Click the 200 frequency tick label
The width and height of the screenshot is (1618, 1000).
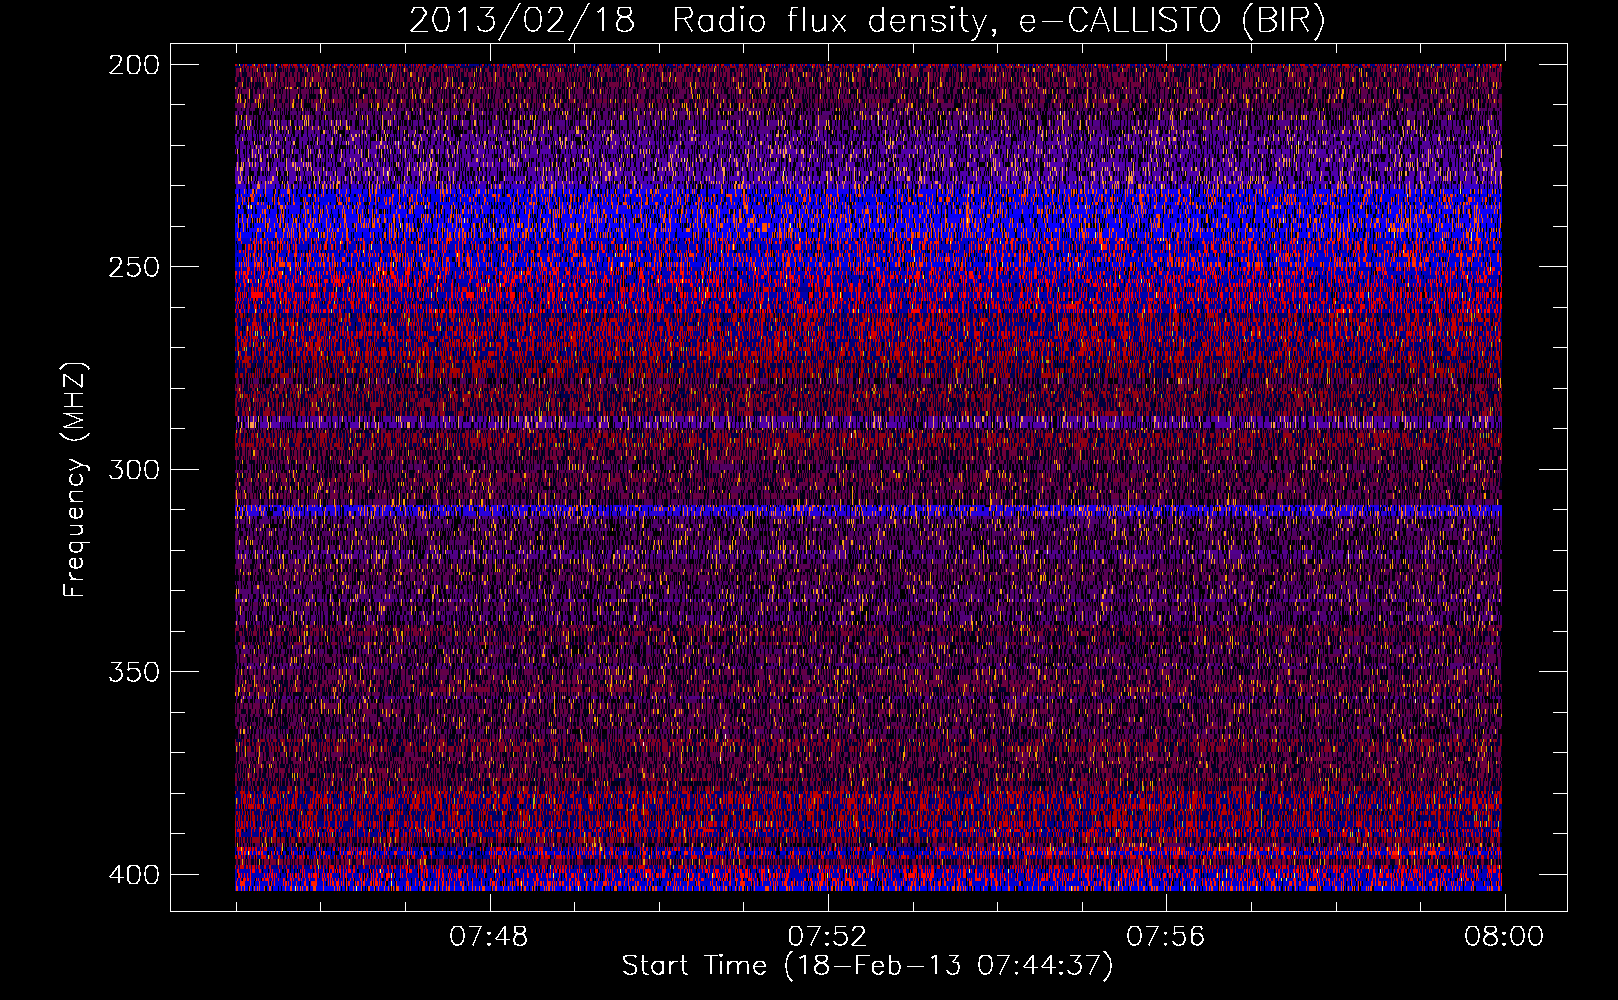click(x=133, y=65)
